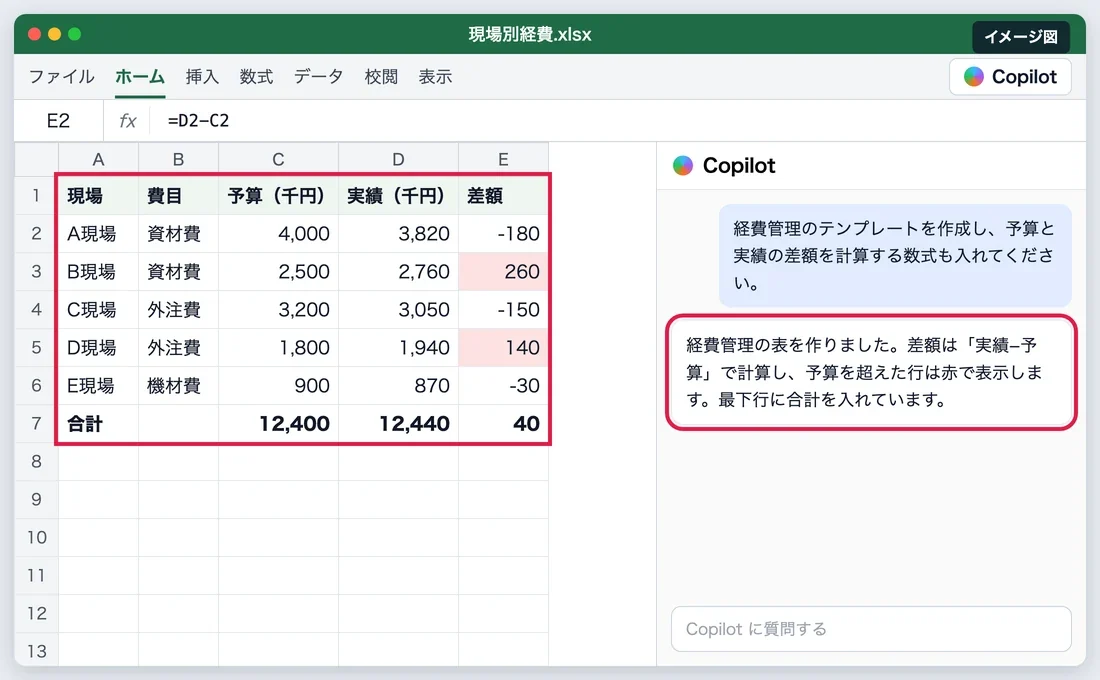Close the window with the red button
This screenshot has width=1100, height=680.
coord(34,34)
